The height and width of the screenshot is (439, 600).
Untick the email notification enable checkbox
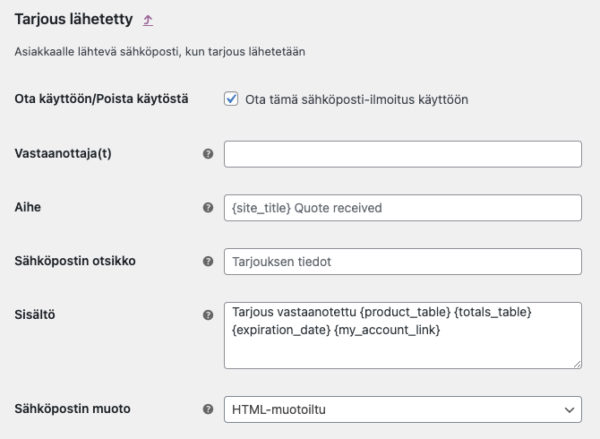point(231,99)
